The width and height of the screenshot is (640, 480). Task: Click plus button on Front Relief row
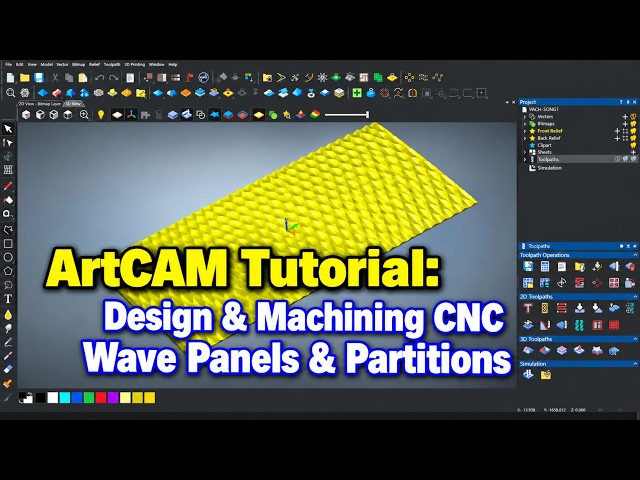618,131
